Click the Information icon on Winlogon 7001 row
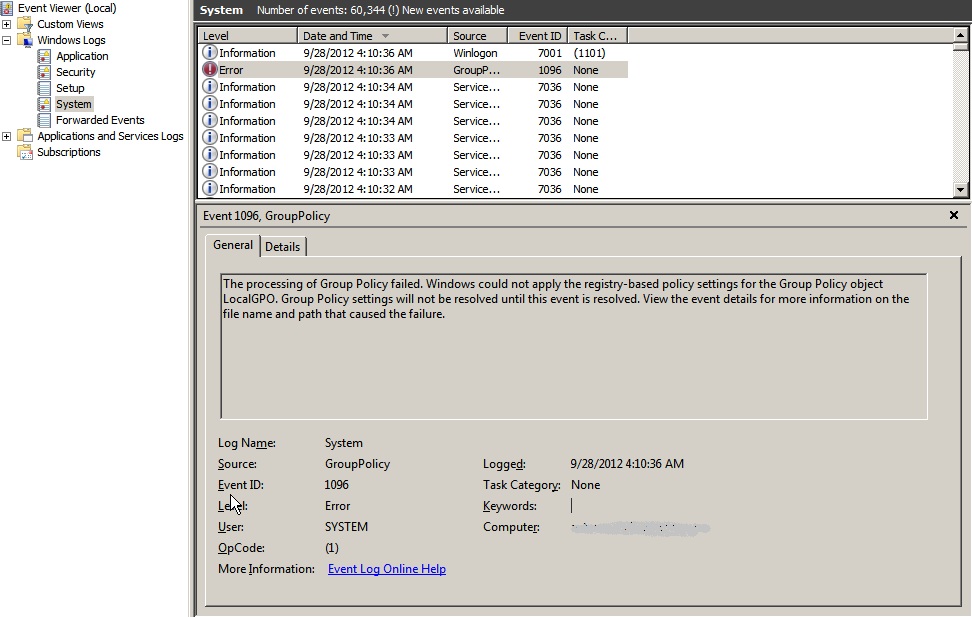This screenshot has height=617, width=972. pos(210,53)
